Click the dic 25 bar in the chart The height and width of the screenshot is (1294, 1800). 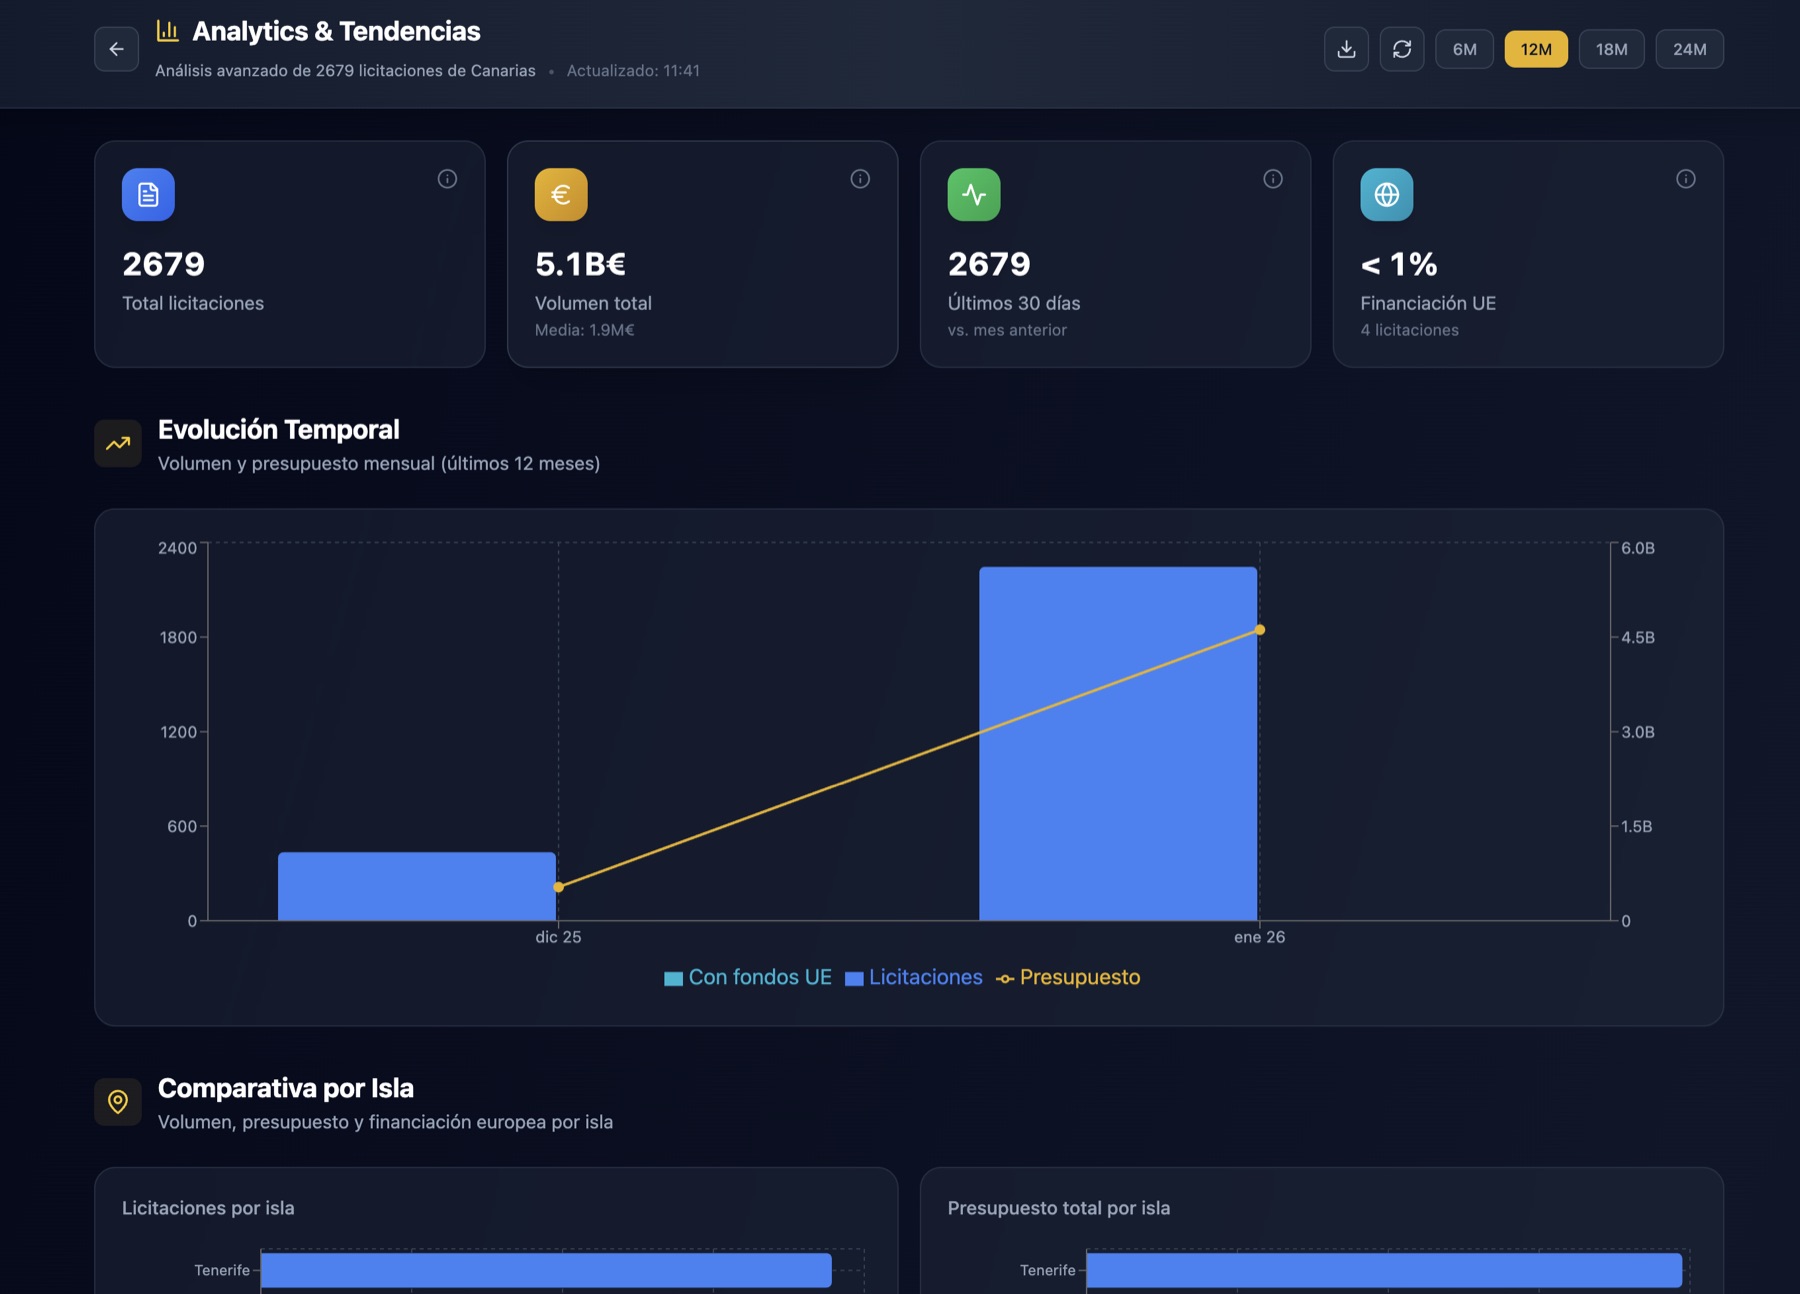click(x=417, y=886)
